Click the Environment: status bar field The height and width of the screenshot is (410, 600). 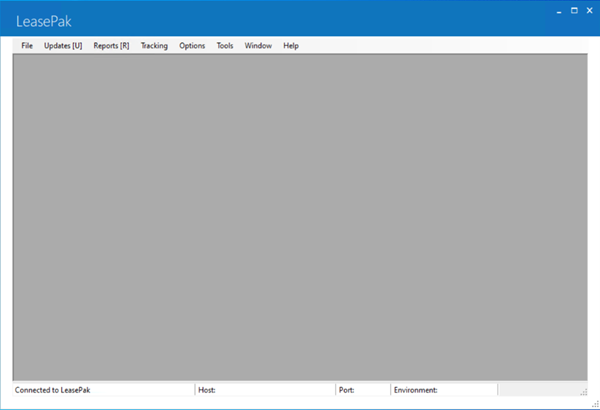click(444, 390)
